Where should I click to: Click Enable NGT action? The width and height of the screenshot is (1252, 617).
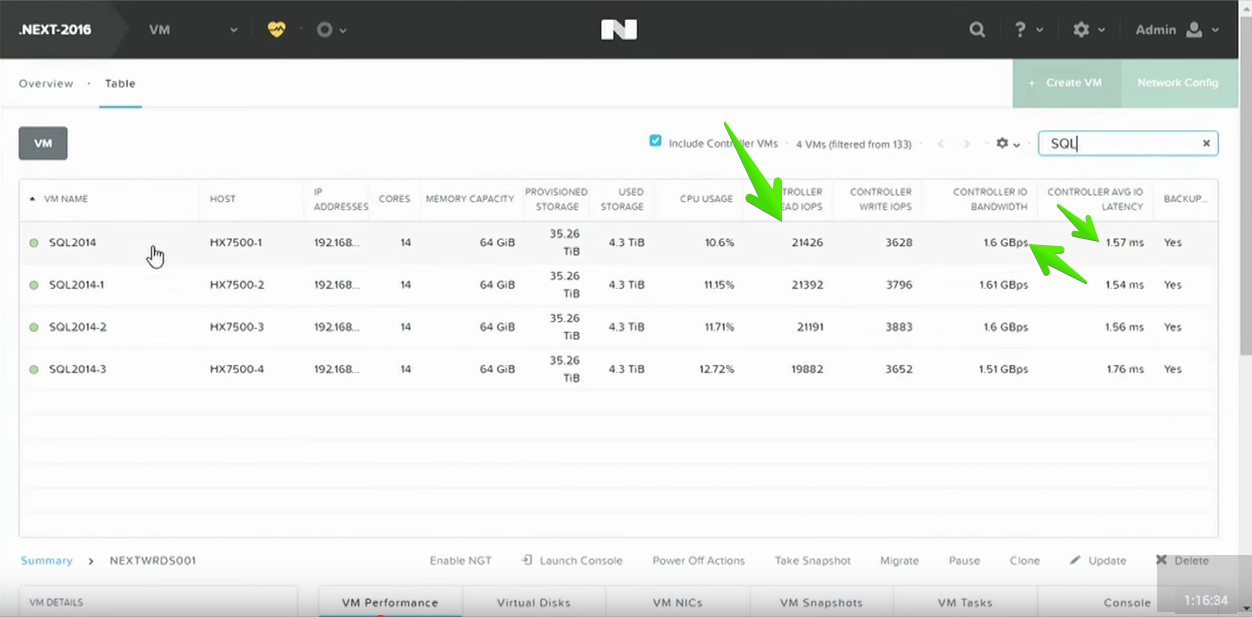click(x=461, y=561)
